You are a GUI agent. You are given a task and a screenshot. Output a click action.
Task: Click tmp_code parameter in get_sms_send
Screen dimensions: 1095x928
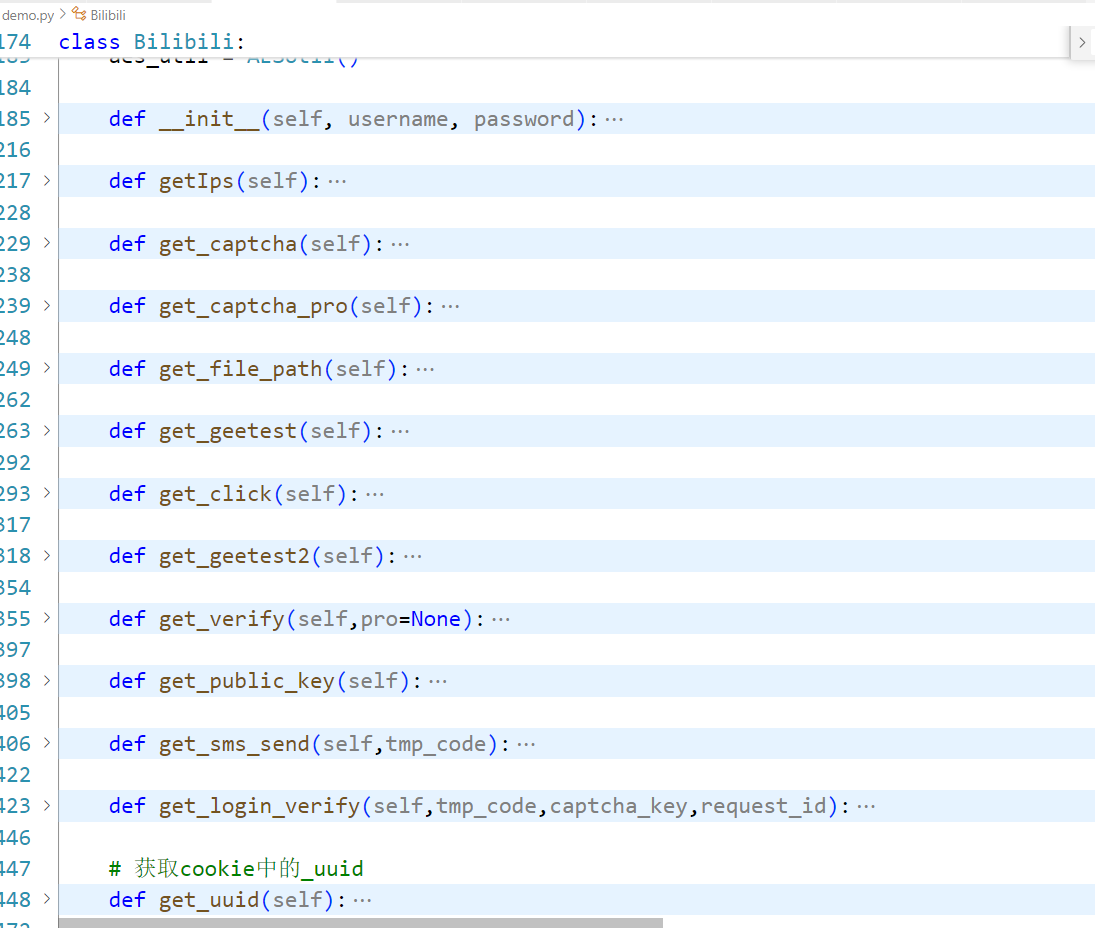[x=436, y=744]
